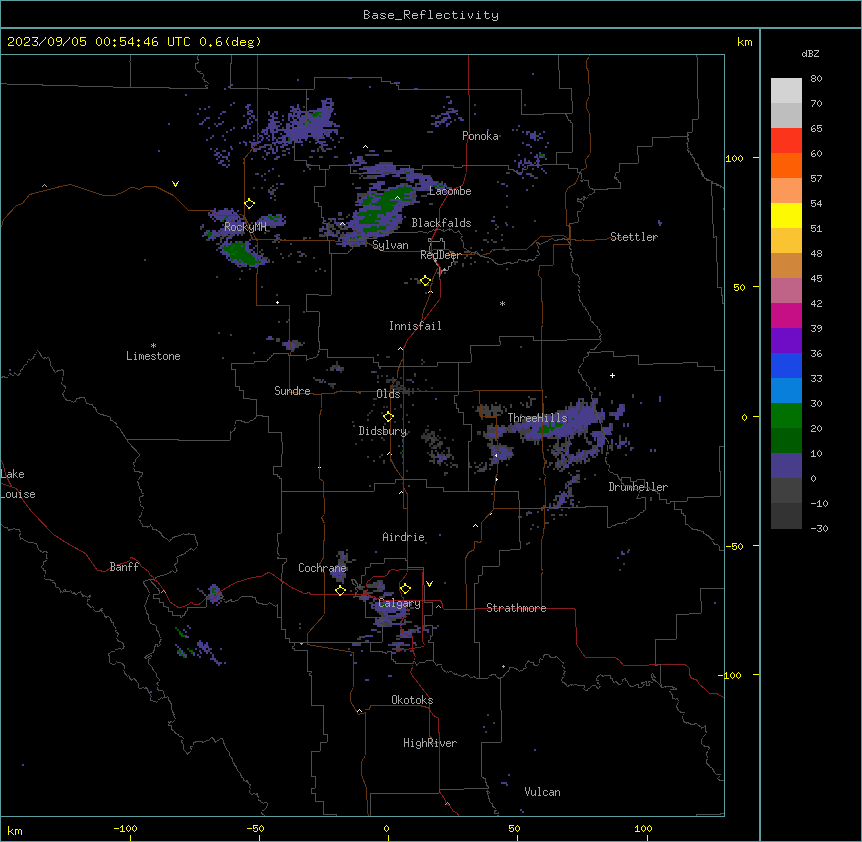
Task: Click the 80 value on the dBZ scale
Action: [x=816, y=79]
